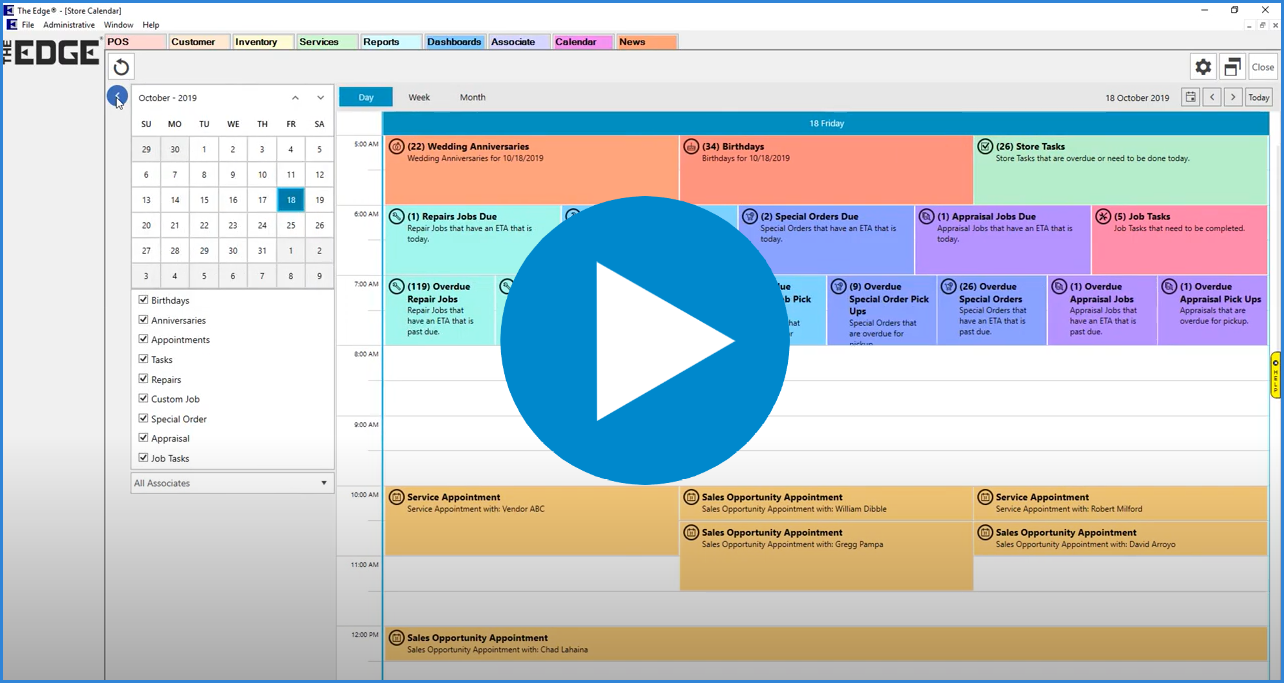This screenshot has width=1284, height=683.
Task: Click Overdue Special Order Pick Ups icon
Action: (838, 287)
